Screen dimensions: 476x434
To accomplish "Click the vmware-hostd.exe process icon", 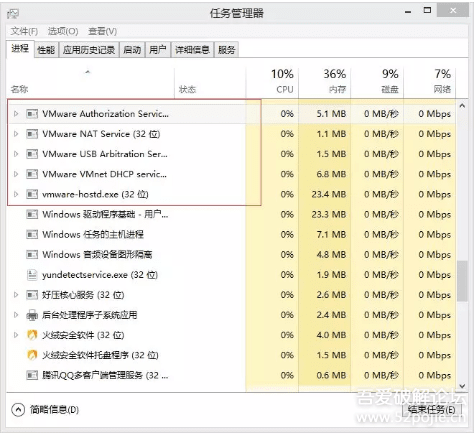I will coord(32,194).
